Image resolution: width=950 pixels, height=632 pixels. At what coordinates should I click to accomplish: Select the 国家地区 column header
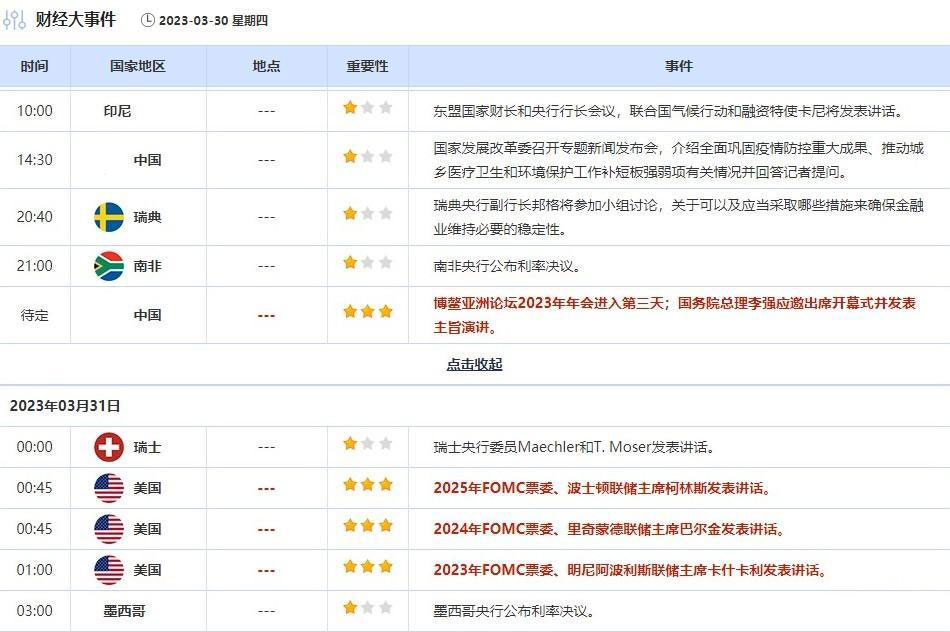[x=137, y=65]
